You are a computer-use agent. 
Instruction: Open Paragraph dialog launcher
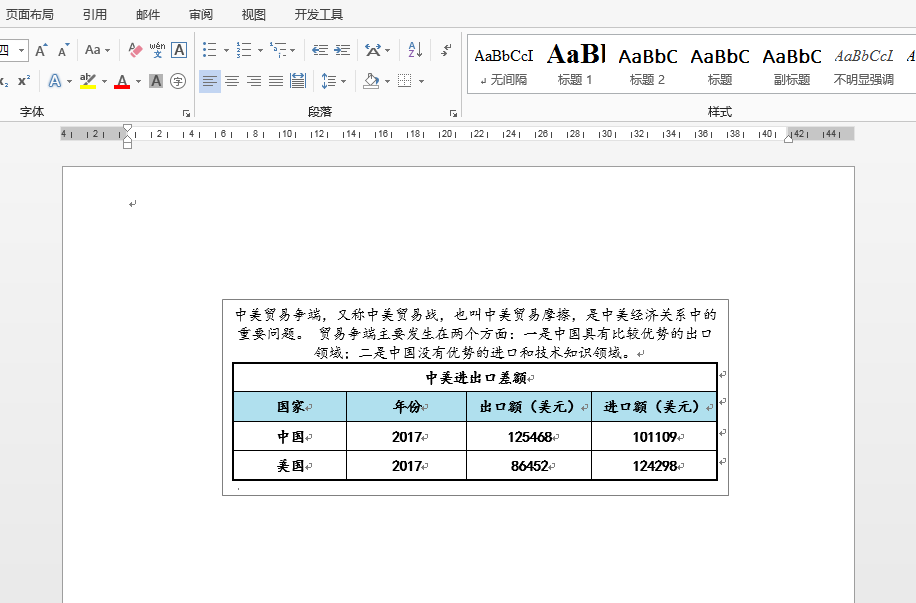click(453, 113)
